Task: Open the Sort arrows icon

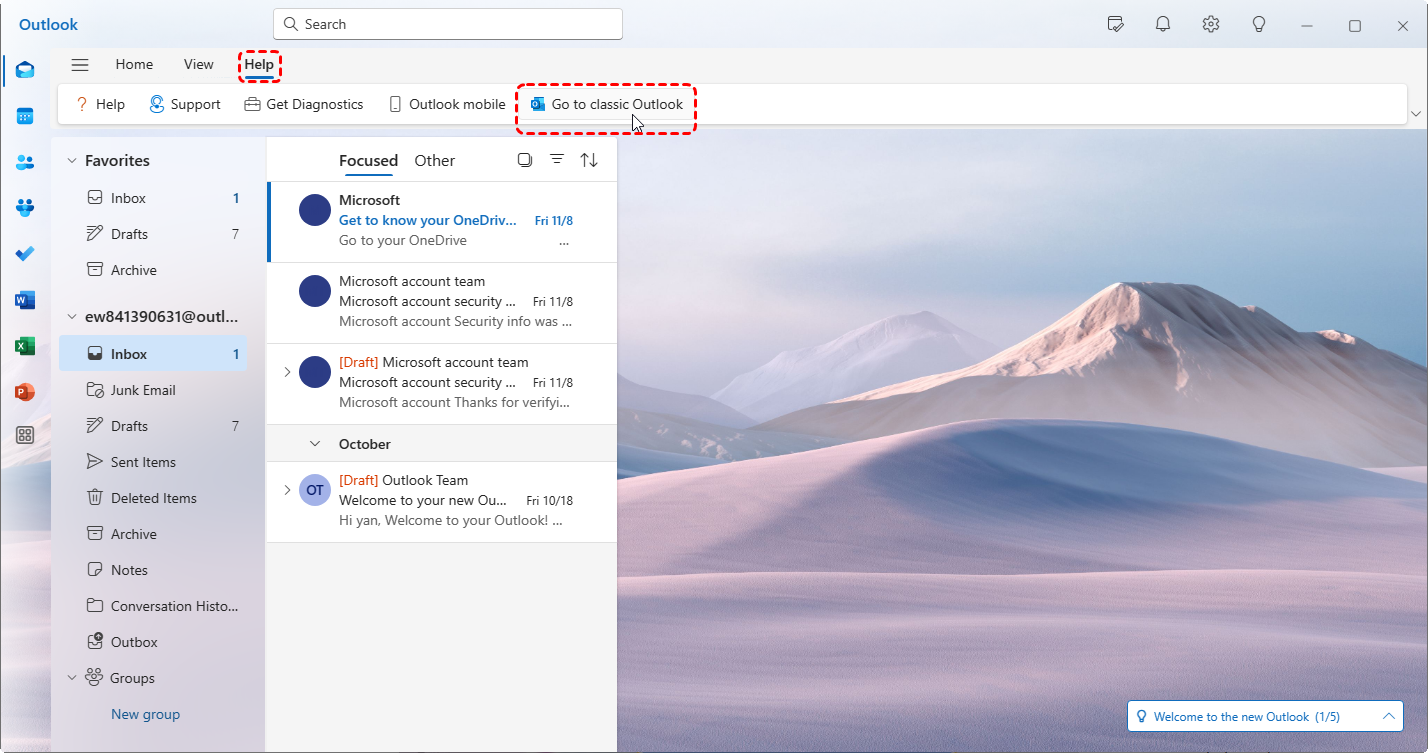Action: 589,160
